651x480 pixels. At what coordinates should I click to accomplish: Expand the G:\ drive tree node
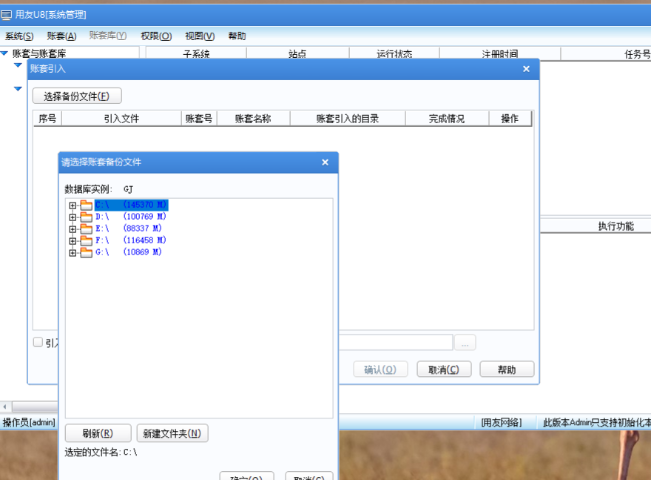(x=72, y=253)
